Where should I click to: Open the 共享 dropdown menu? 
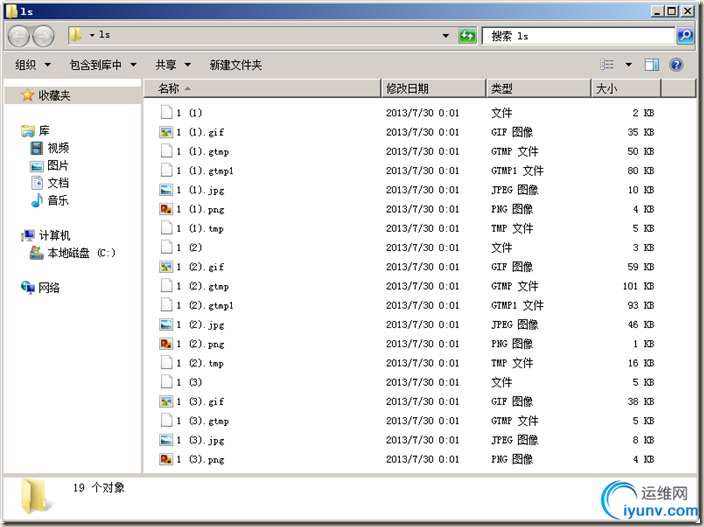click(173, 65)
